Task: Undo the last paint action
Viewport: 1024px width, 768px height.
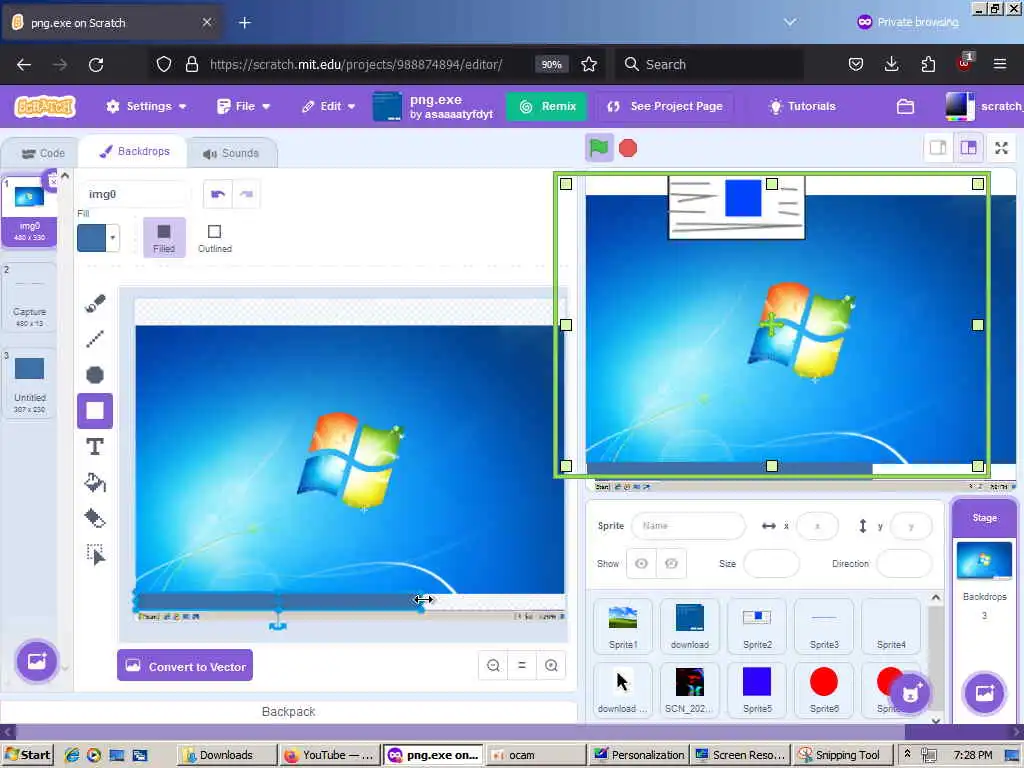Action: pos(217,194)
